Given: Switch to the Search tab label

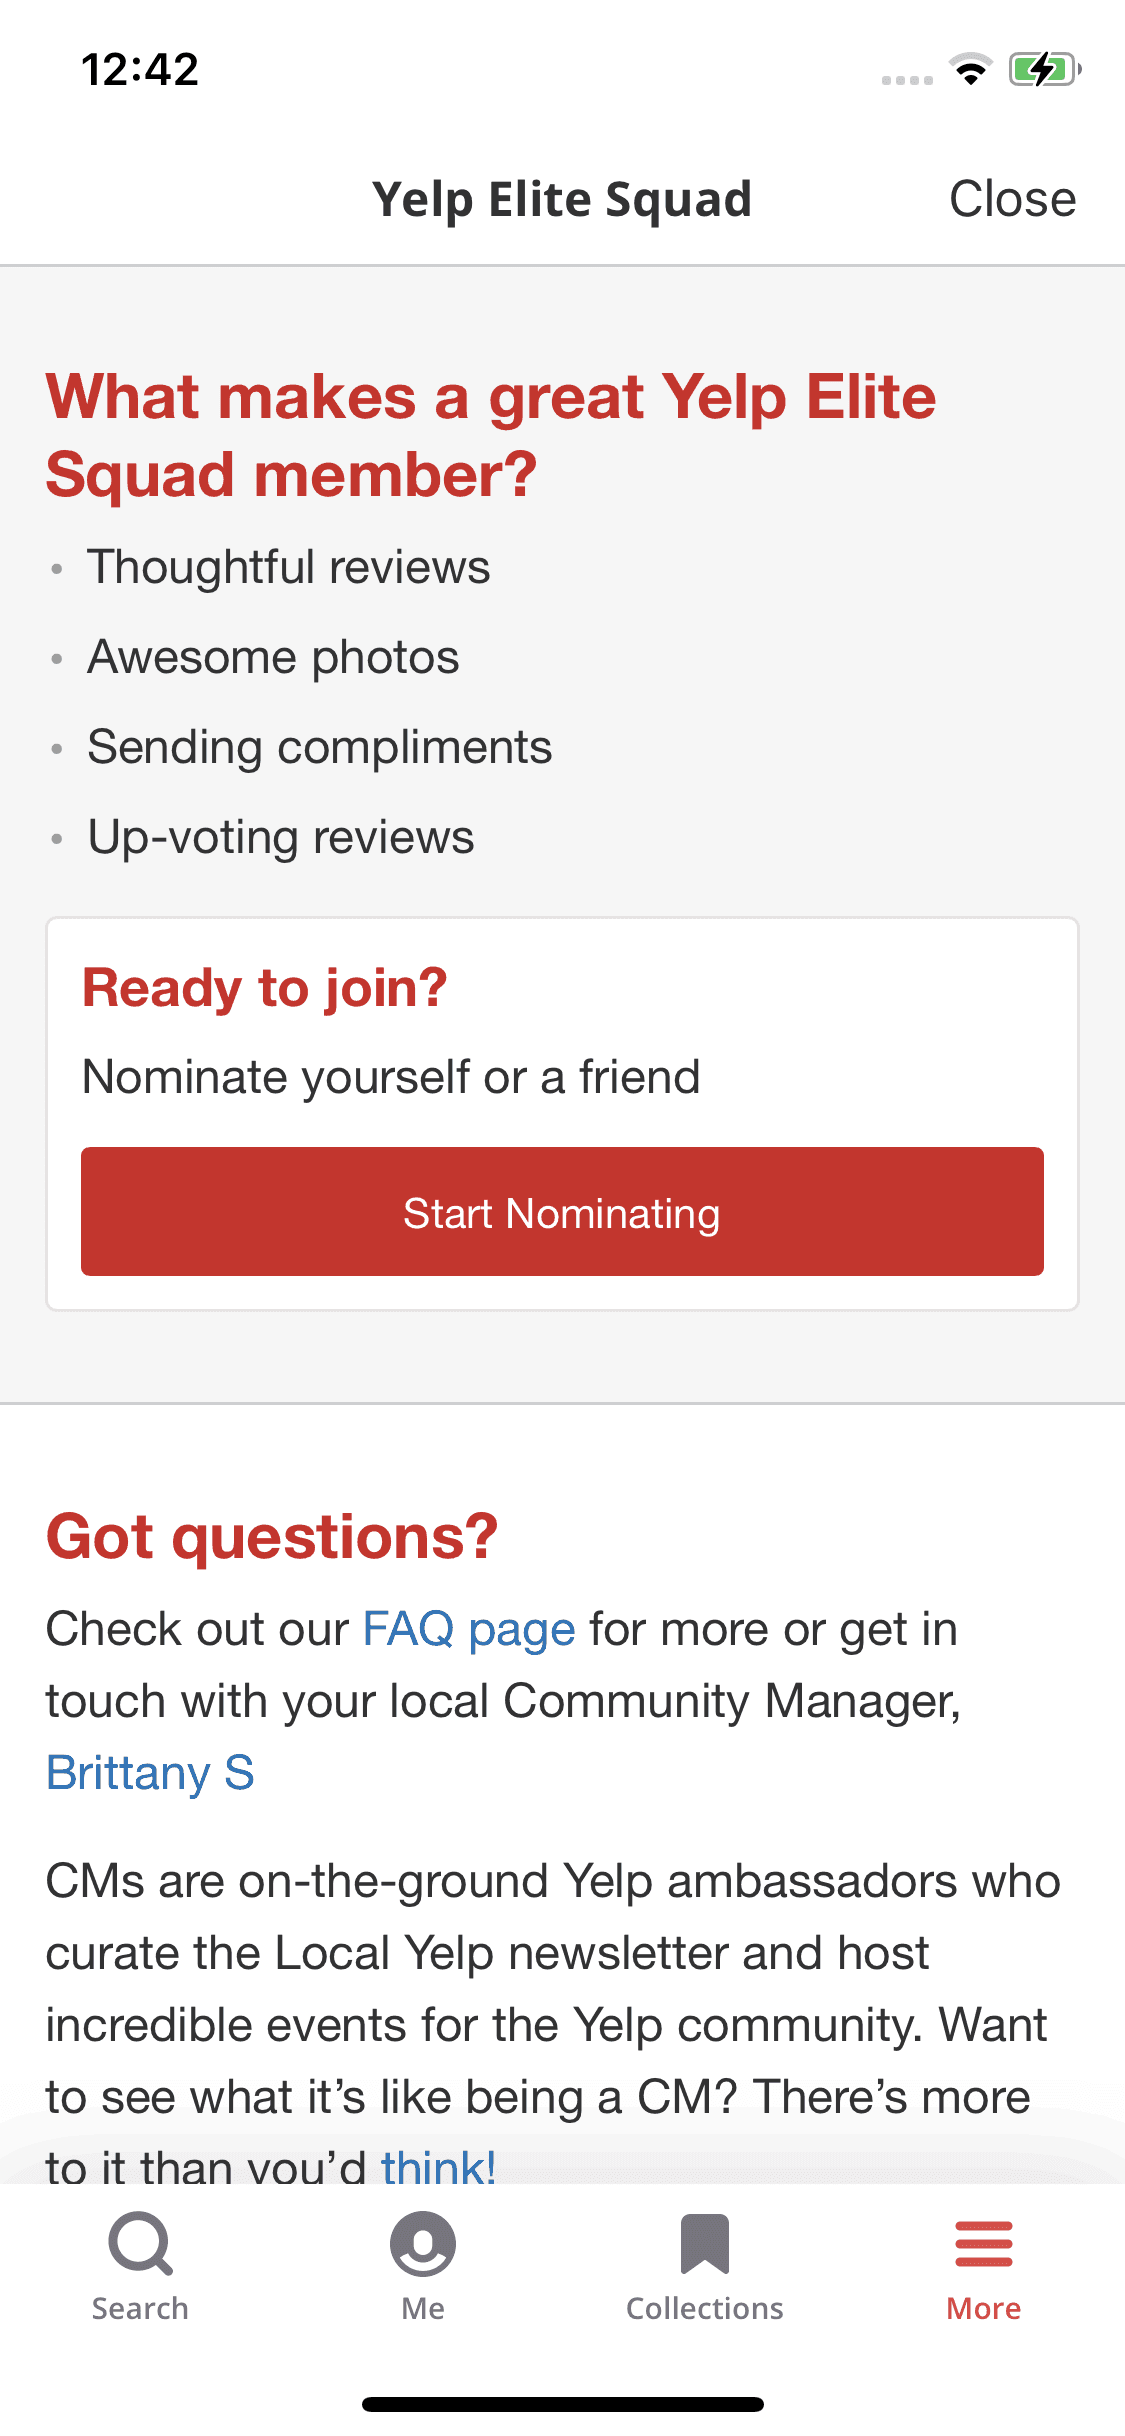Looking at the screenshot, I should tap(140, 2308).
